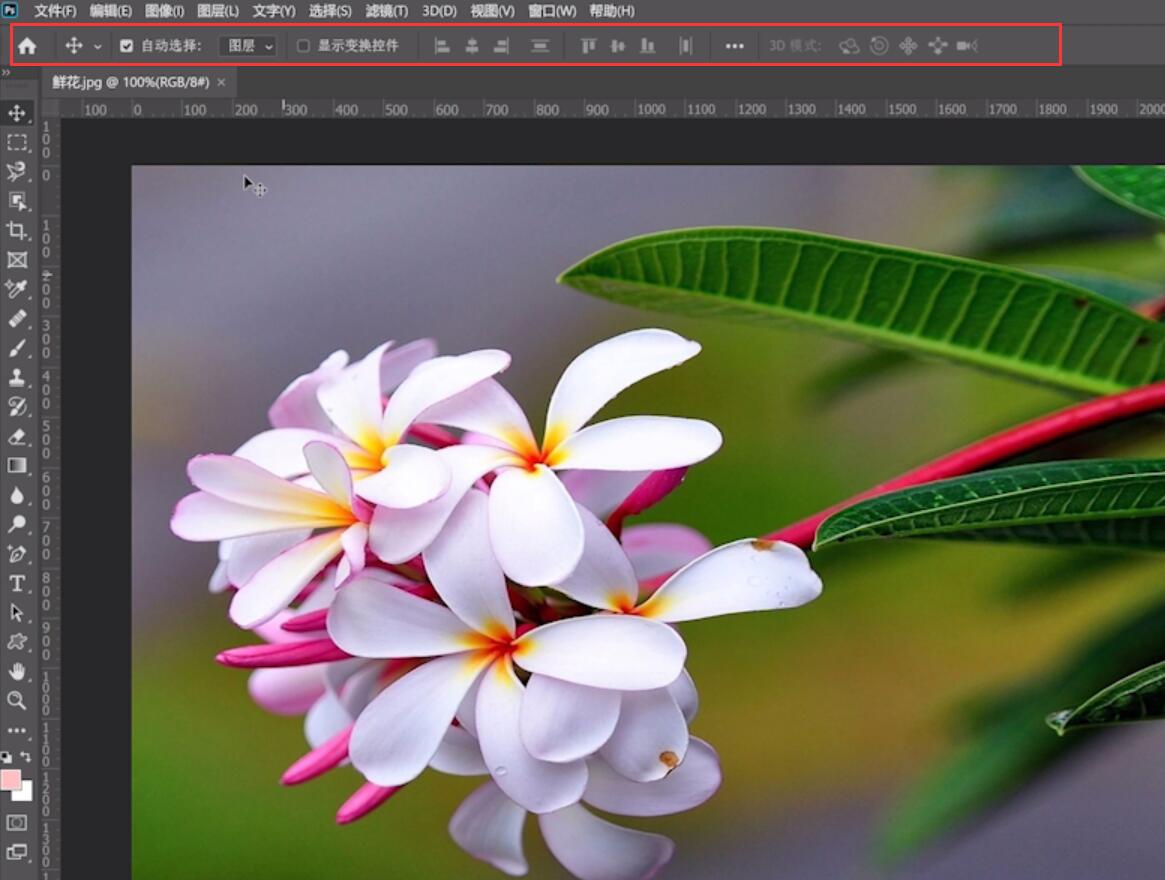Choose the Path Selection tool
This screenshot has width=1165, height=880.
click(16, 612)
